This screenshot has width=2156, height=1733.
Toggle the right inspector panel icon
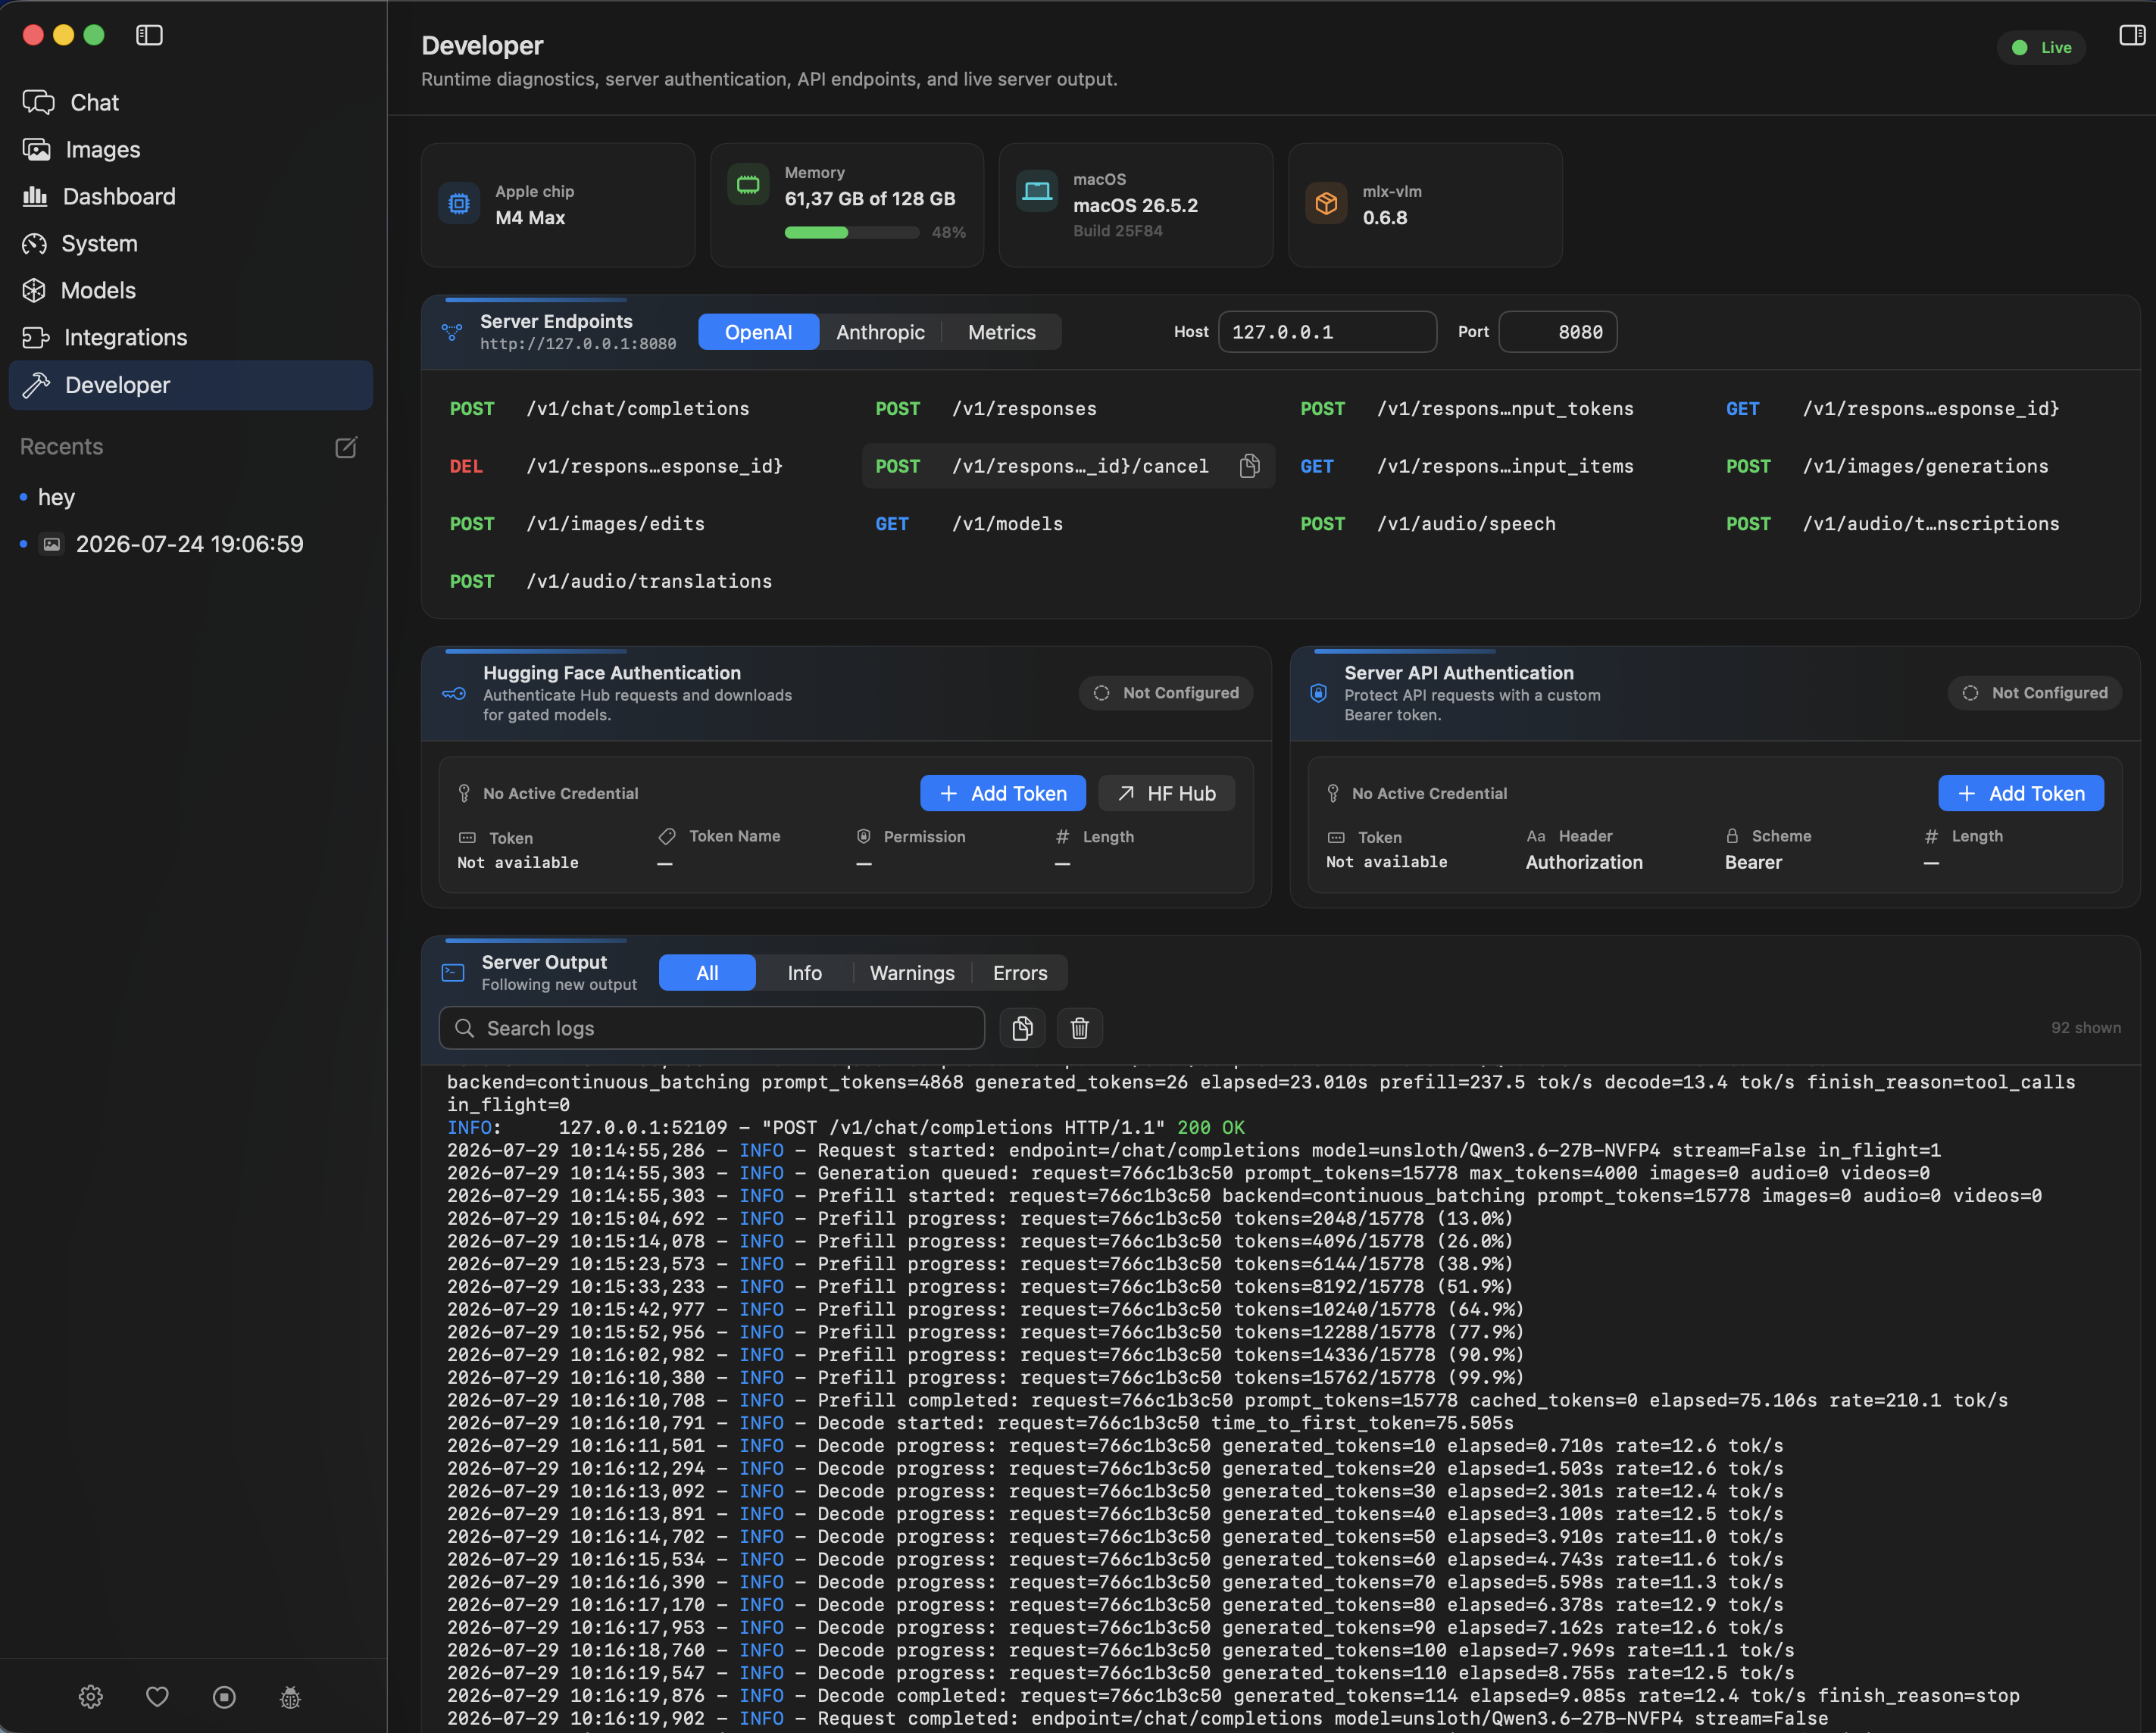click(x=2132, y=35)
